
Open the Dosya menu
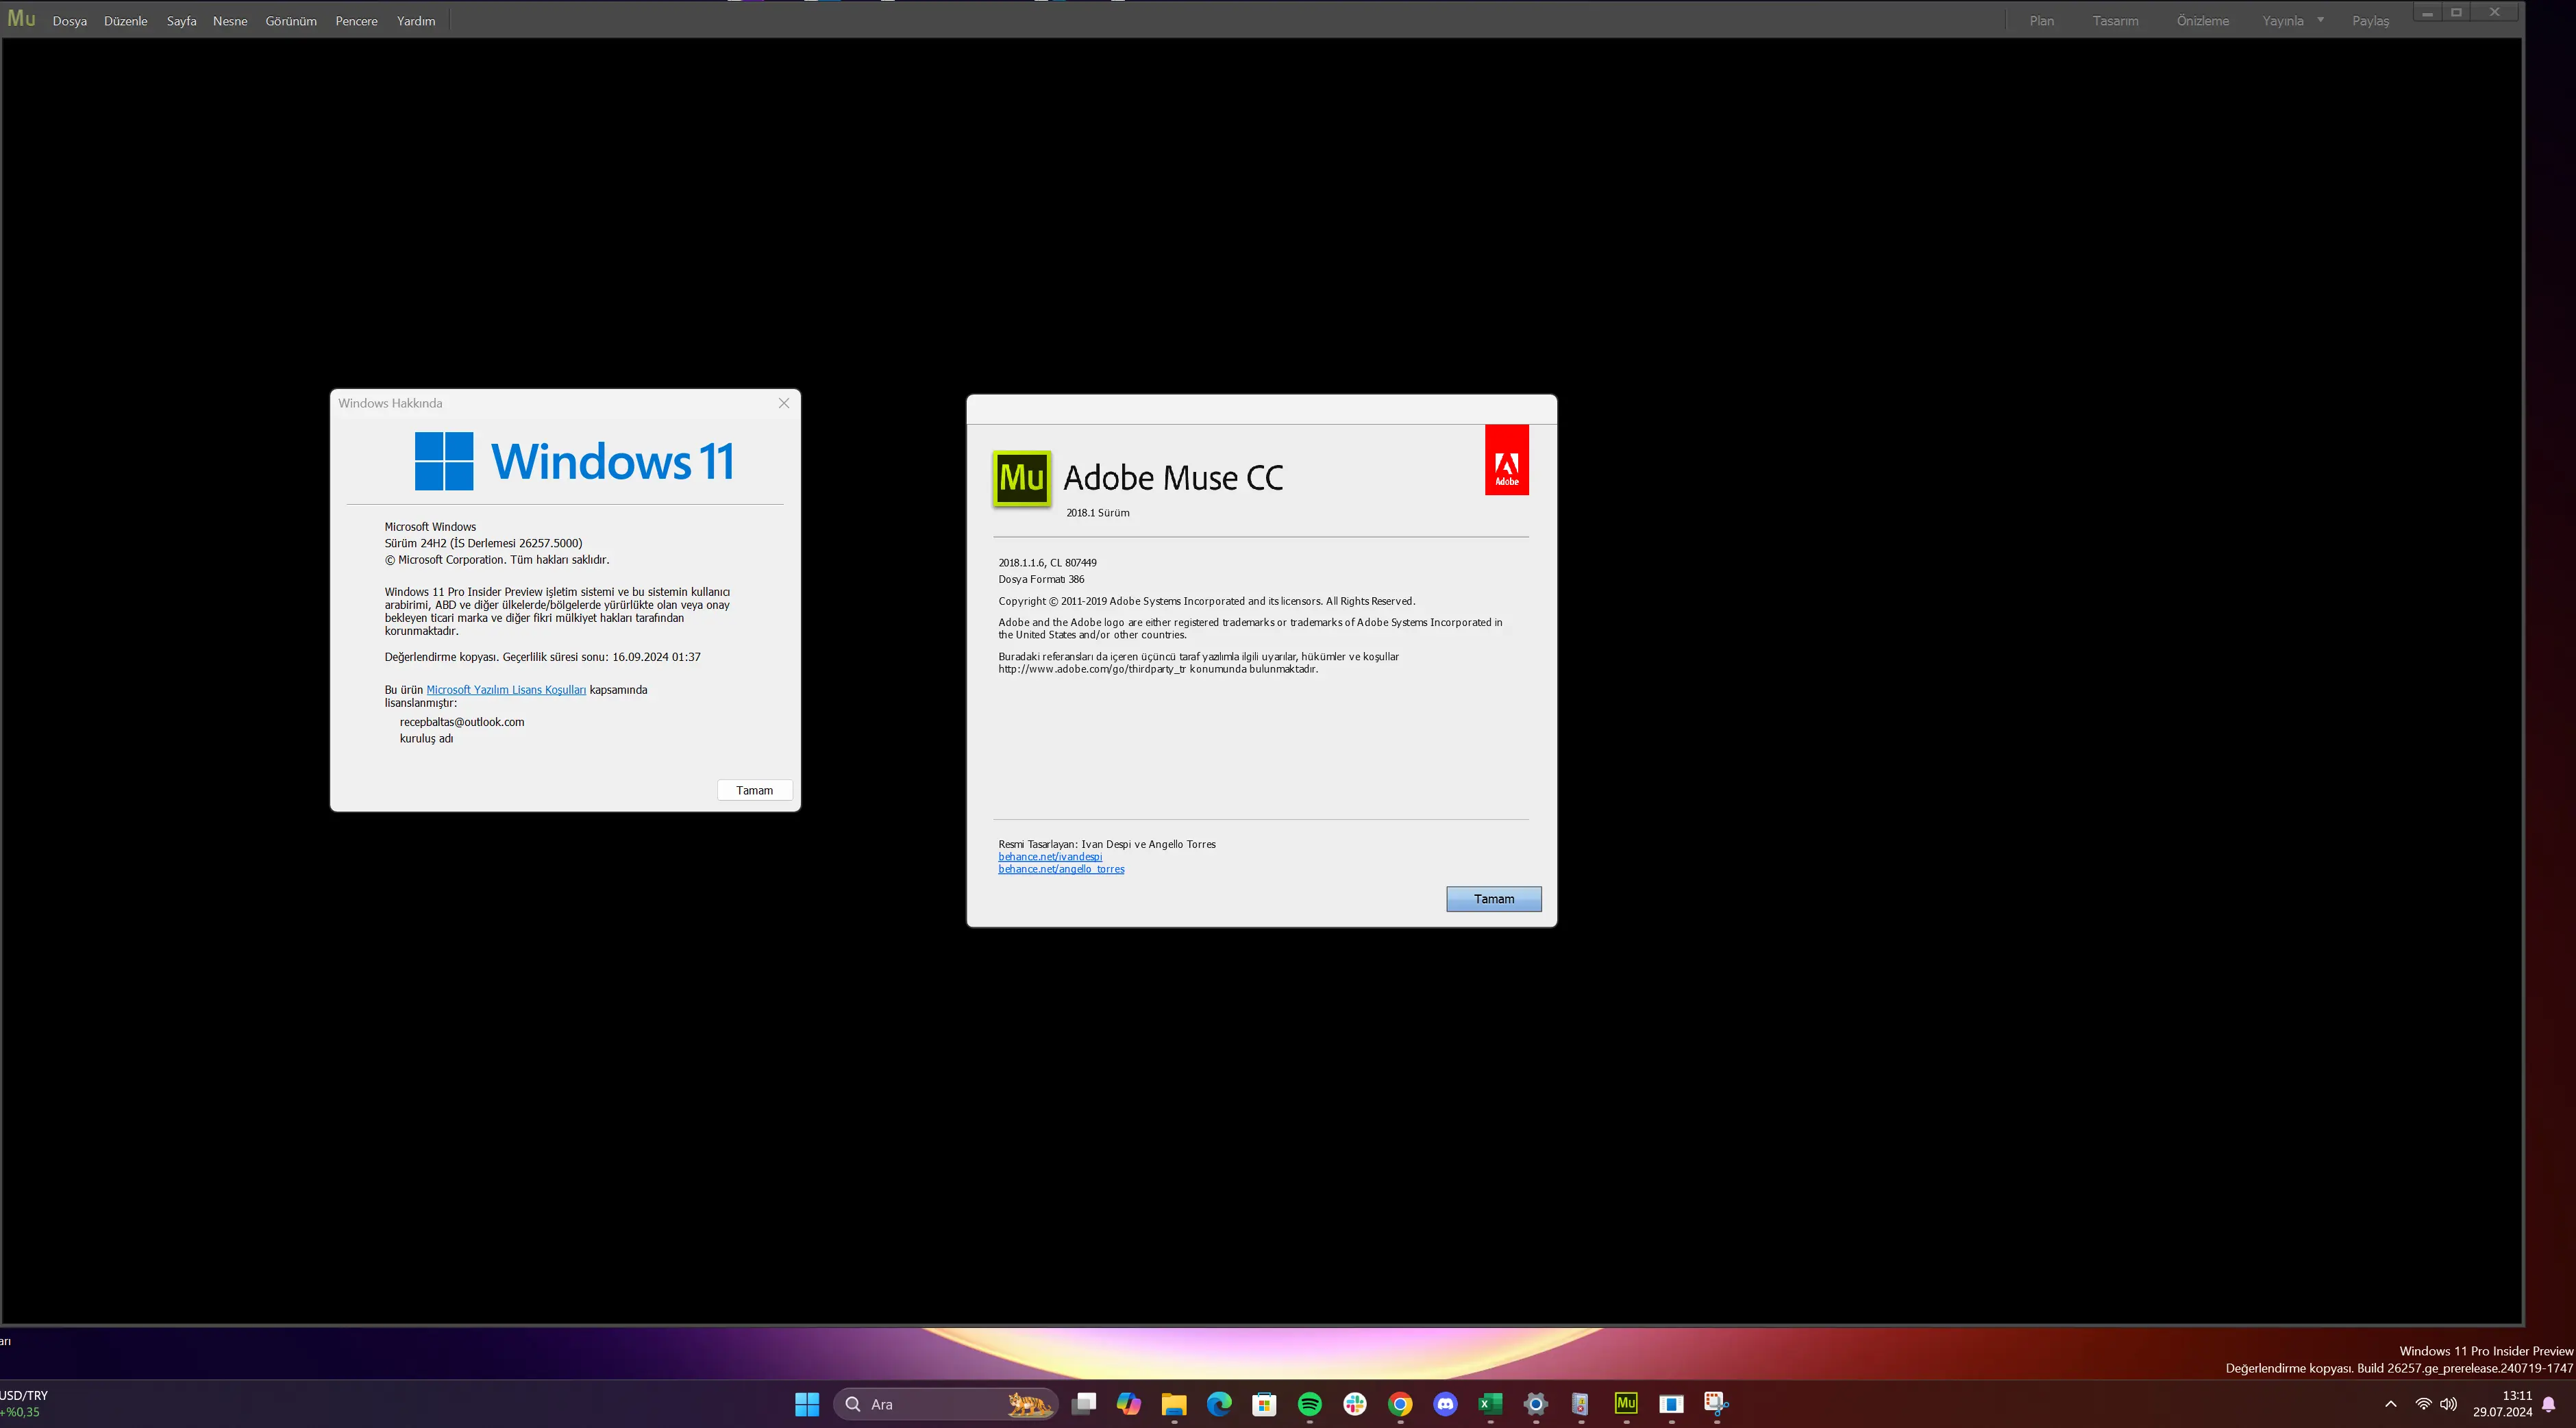[70, 21]
